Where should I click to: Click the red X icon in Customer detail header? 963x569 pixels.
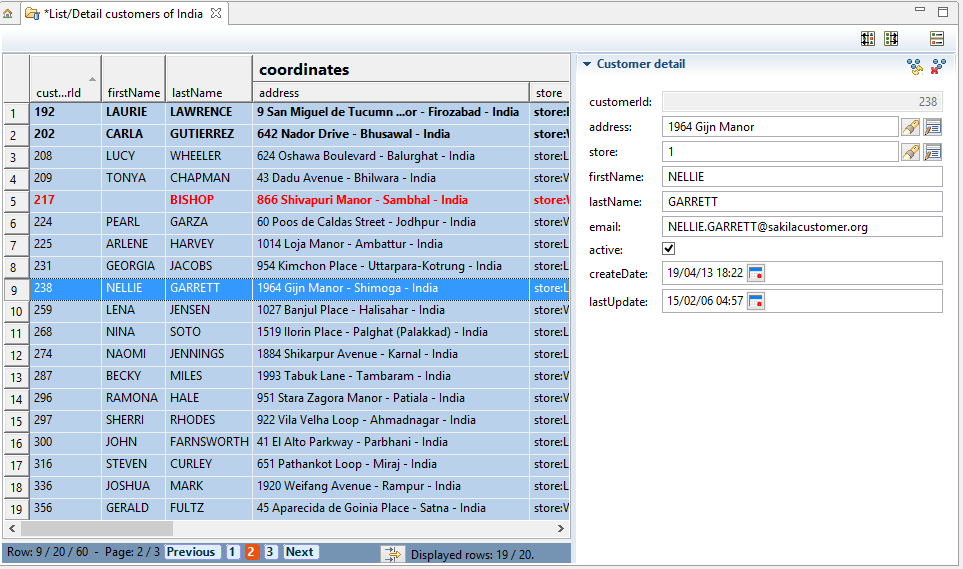[938, 66]
